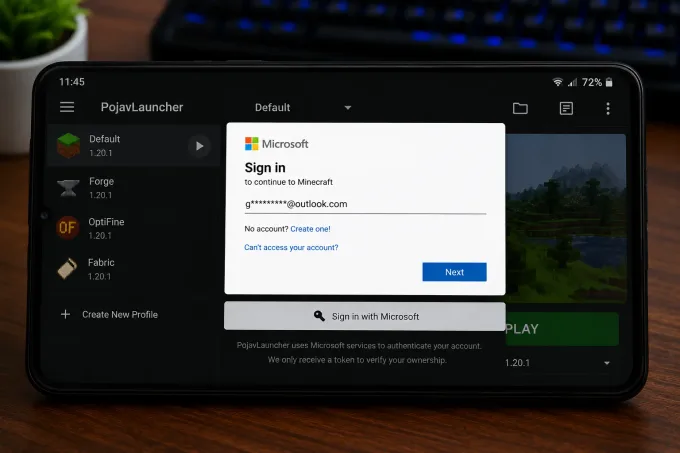Viewport: 680px width, 453px height.
Task: Click the grass block icon of the Default profile
Action: pyautogui.click(x=69, y=145)
